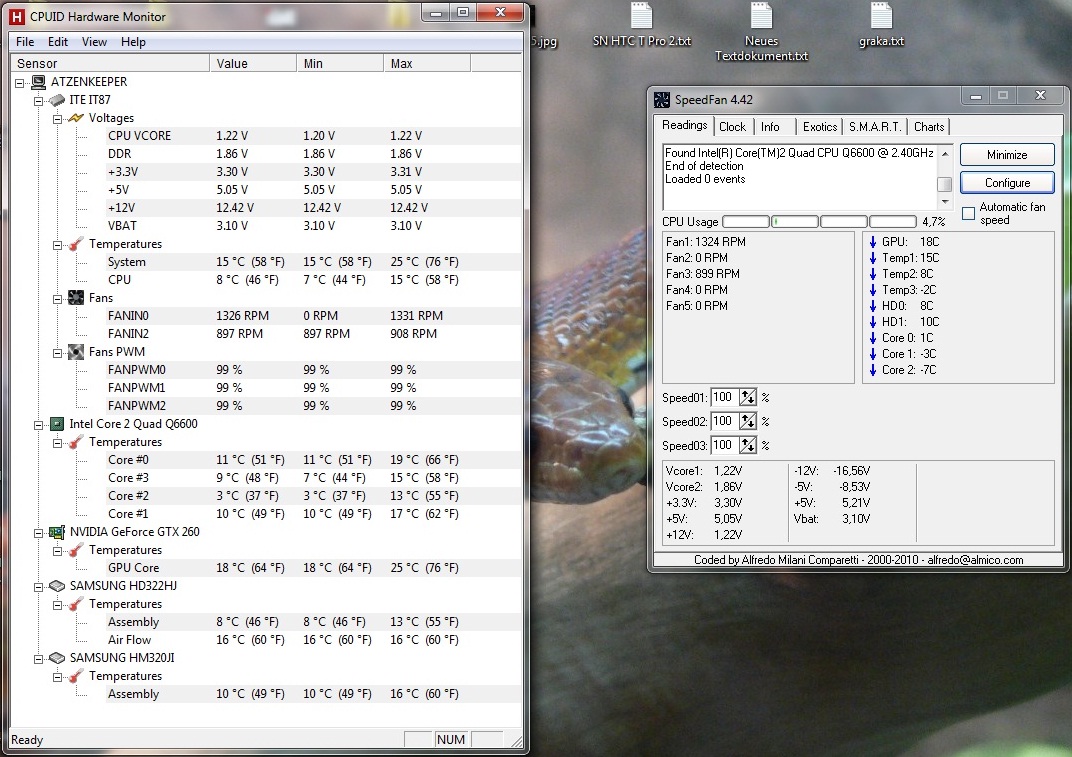Click thermometer icon under SAMSUNG HM320JI

(x=76, y=676)
